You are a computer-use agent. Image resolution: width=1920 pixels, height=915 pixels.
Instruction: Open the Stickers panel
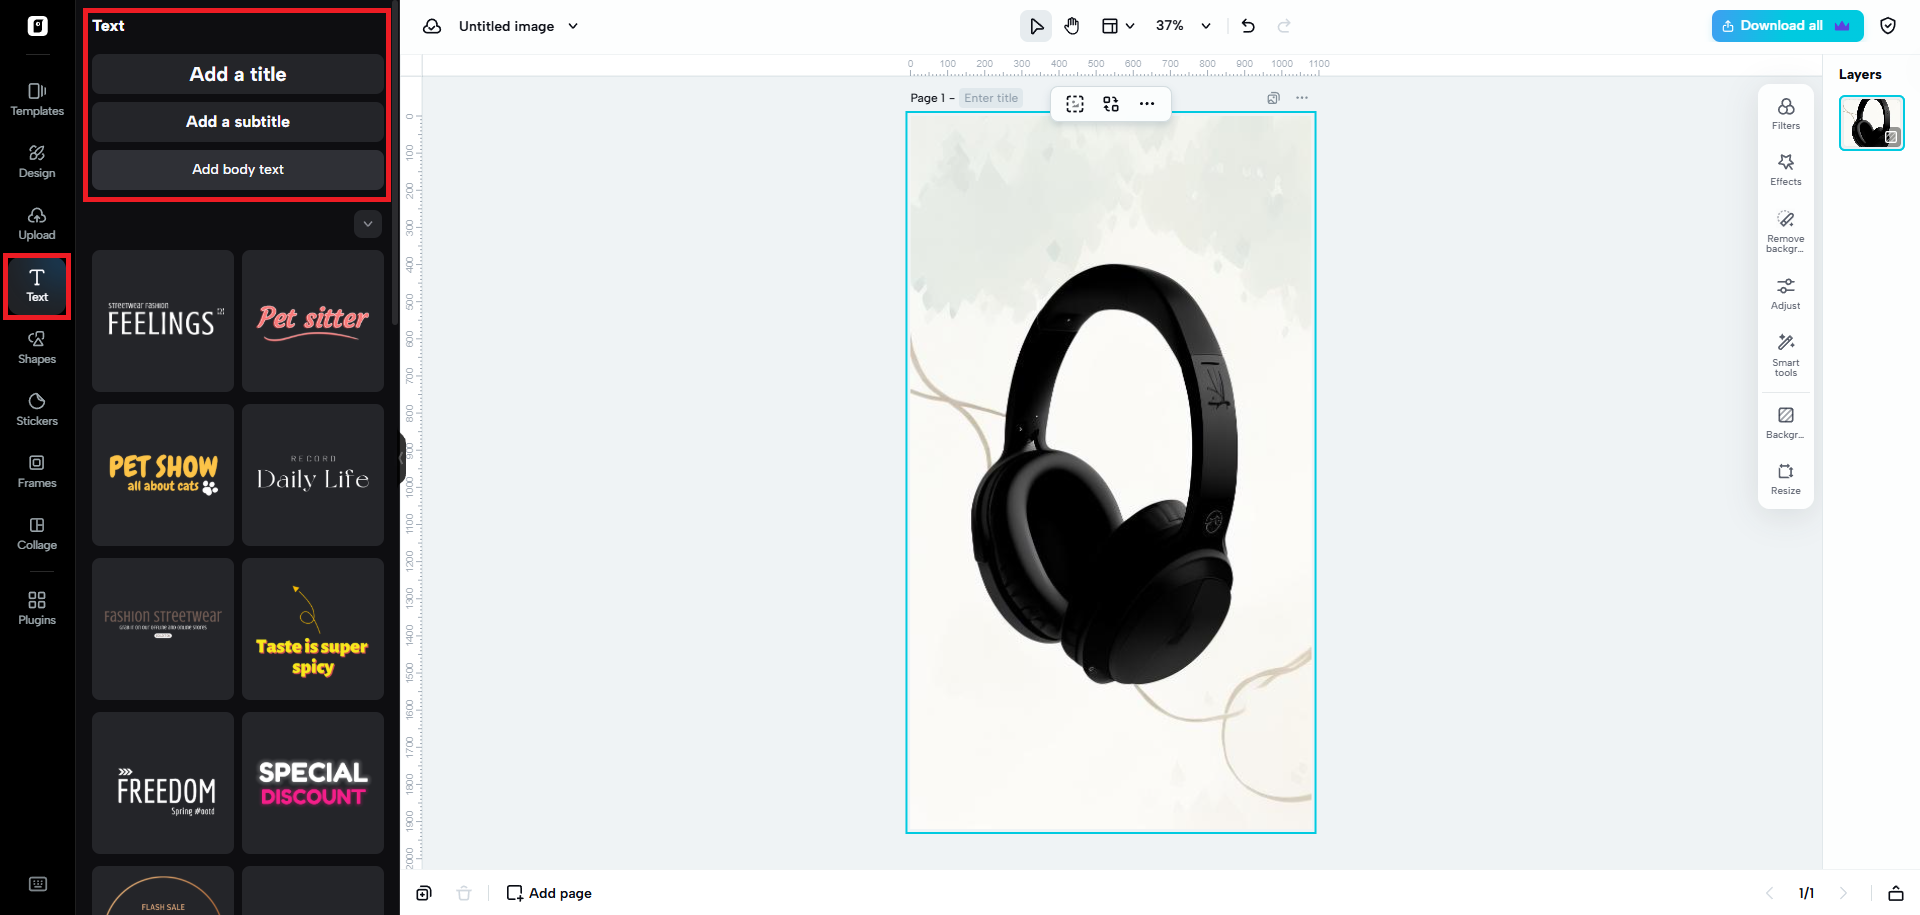coord(36,409)
